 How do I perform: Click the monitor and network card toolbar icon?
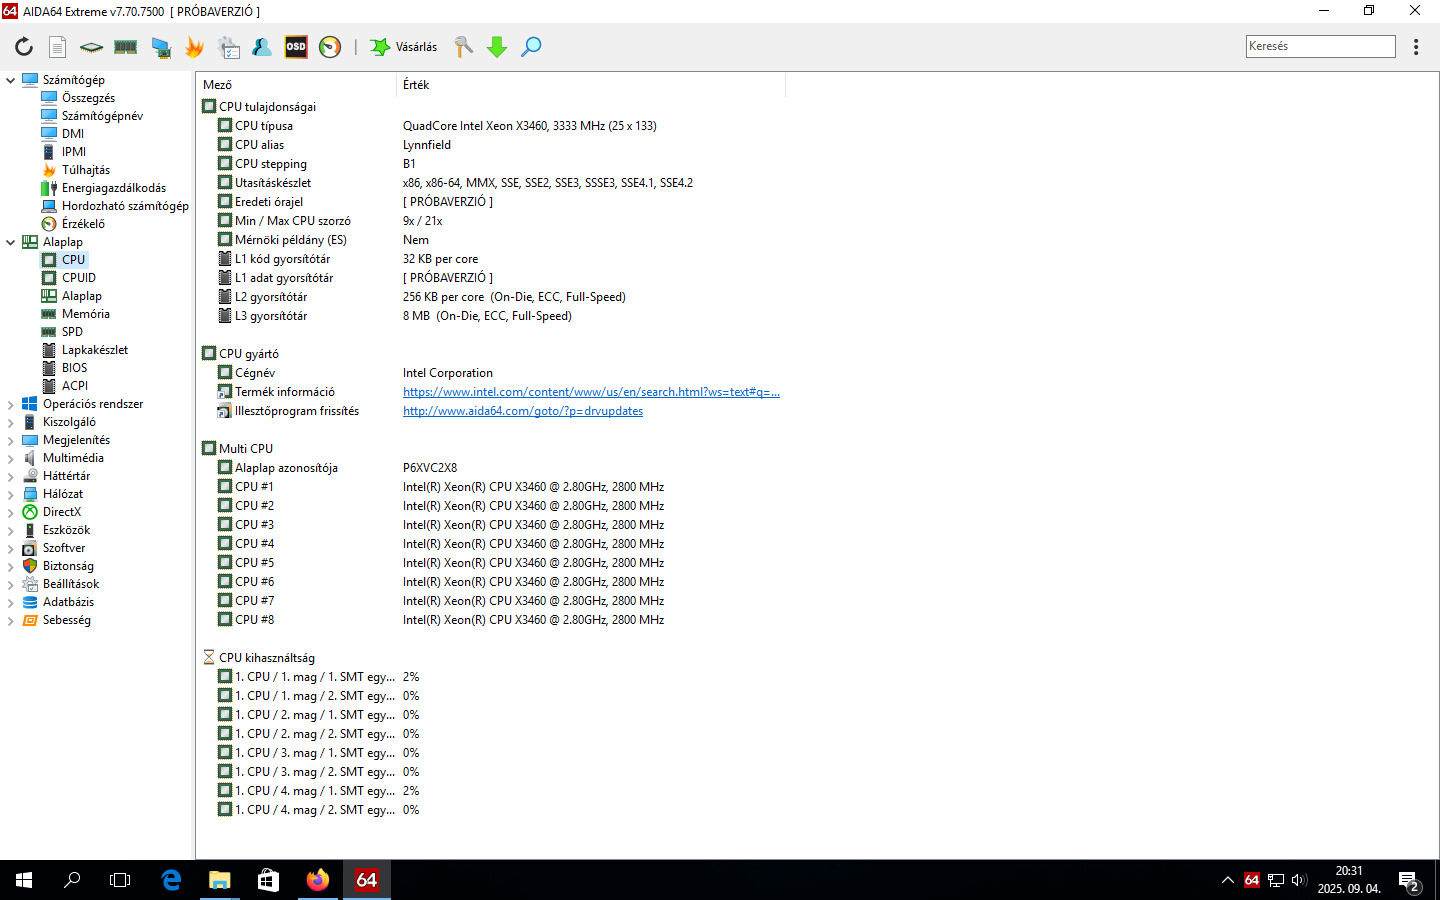pos(160,47)
